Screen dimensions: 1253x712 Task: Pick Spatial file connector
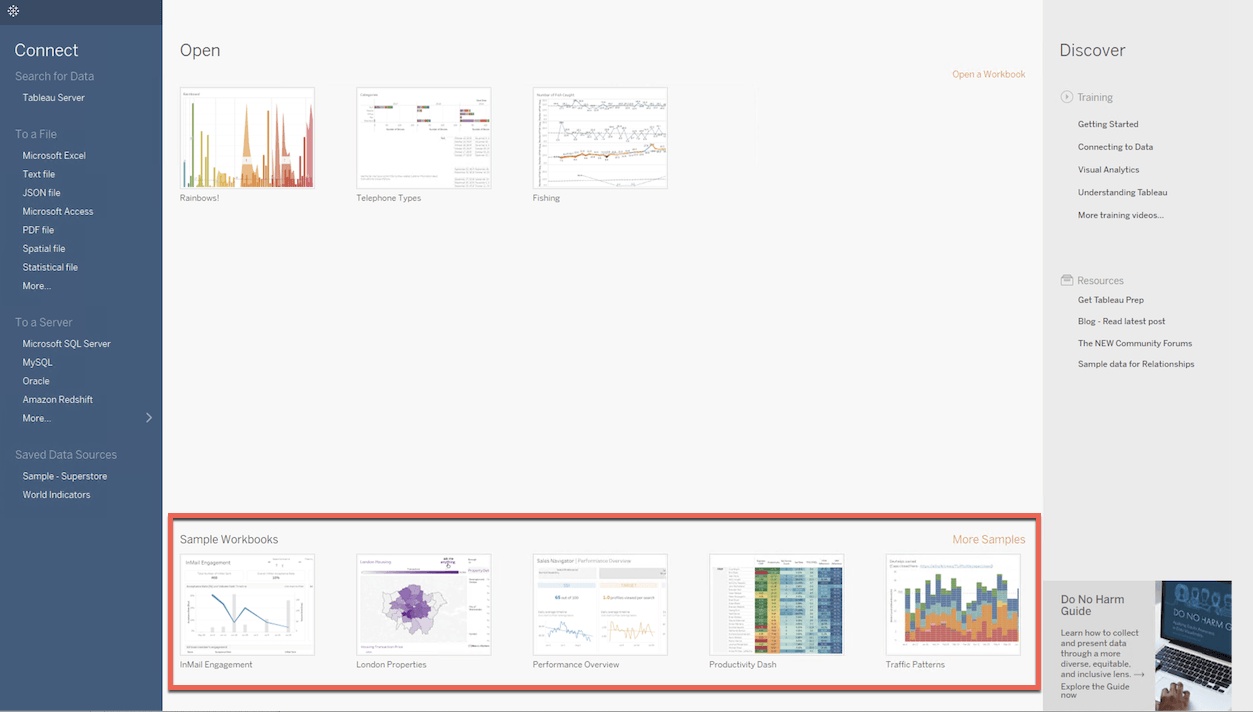point(44,249)
